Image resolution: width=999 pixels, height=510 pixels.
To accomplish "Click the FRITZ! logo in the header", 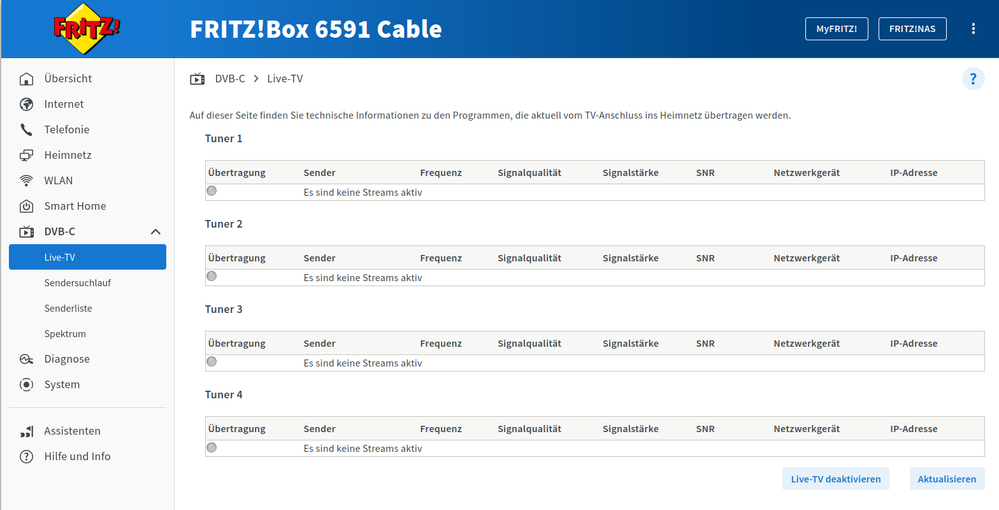I will pos(87,29).
